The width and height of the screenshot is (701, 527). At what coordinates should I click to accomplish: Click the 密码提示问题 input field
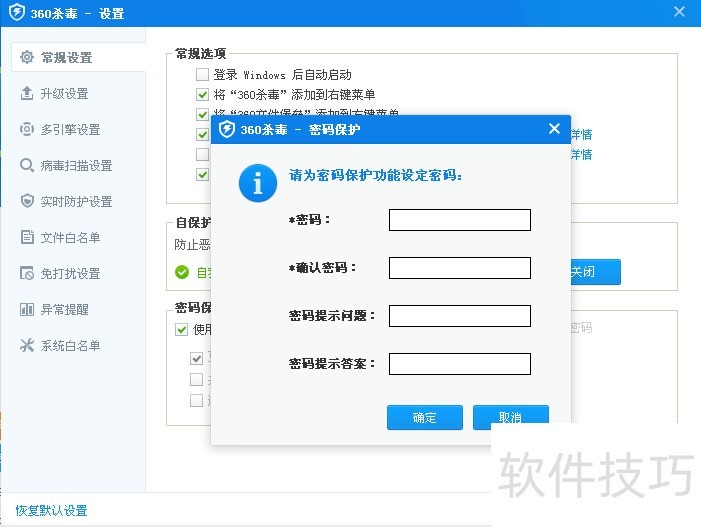[x=460, y=316]
